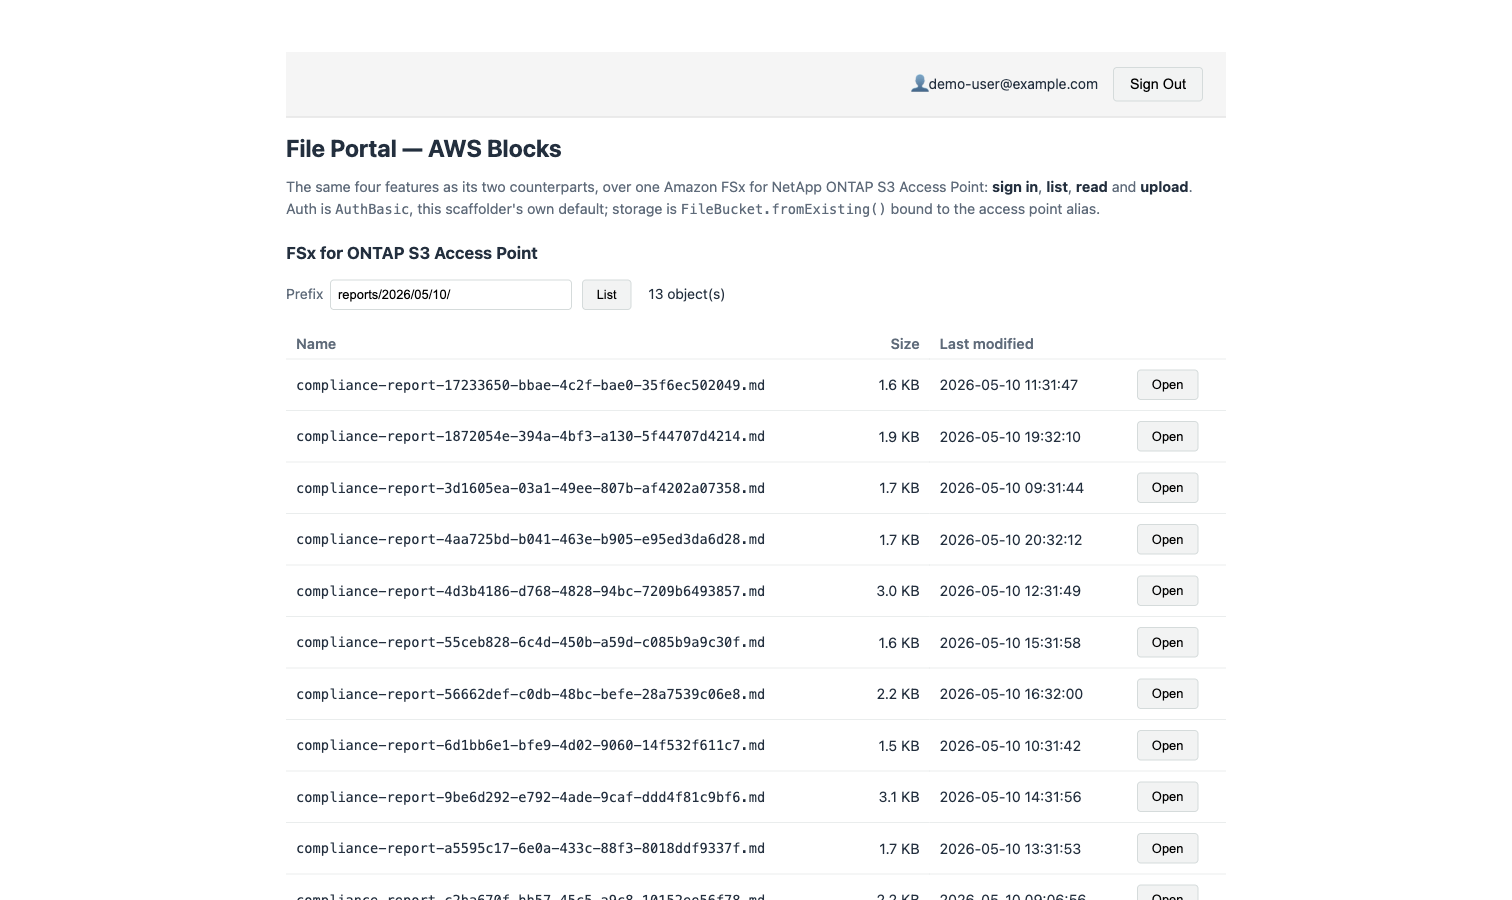
Task: Click the Size column header
Action: 905,344
